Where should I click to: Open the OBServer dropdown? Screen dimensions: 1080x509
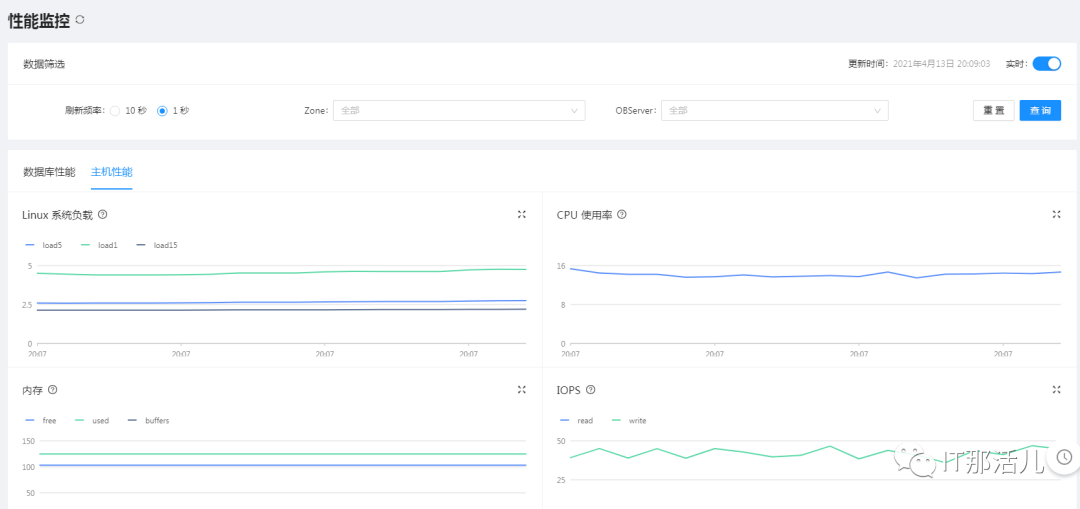coord(775,110)
